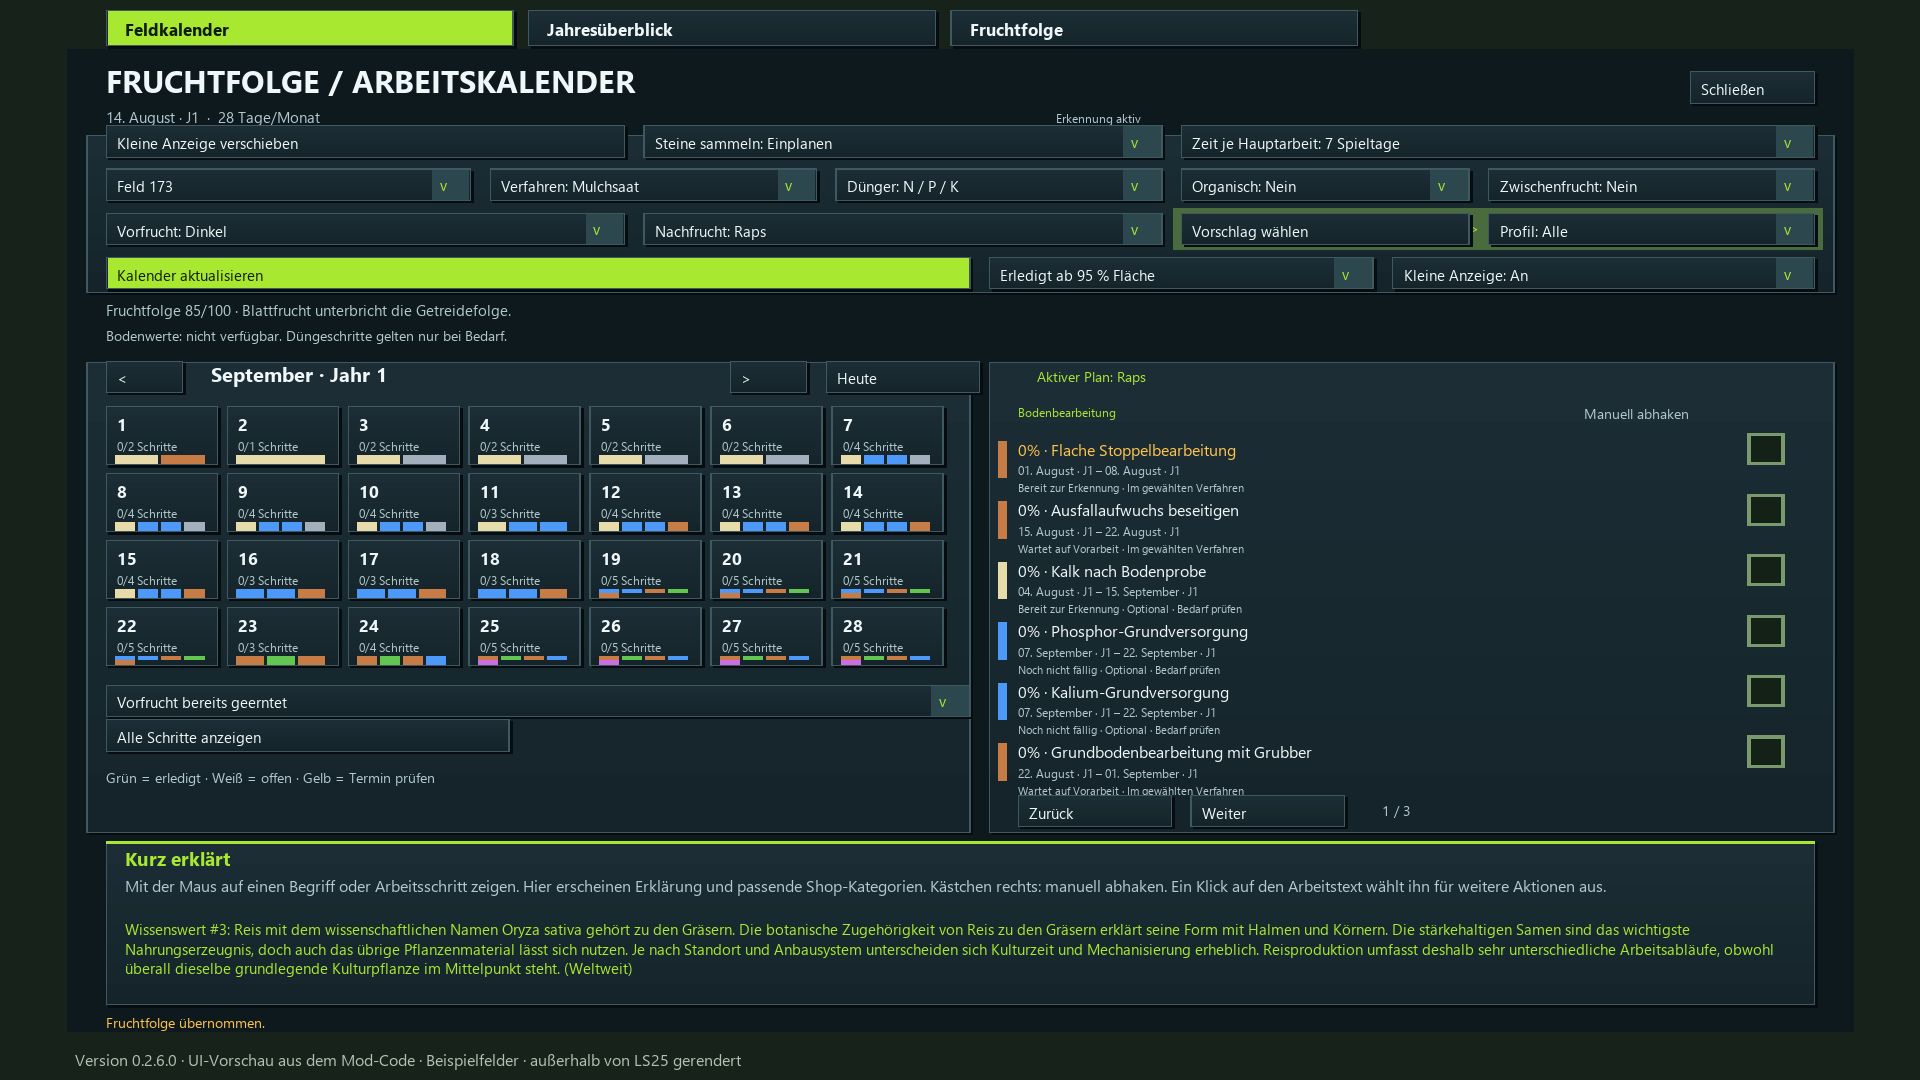Open the Jahresüberblick tab
Screen dimensions: 1920x1080
732,29
